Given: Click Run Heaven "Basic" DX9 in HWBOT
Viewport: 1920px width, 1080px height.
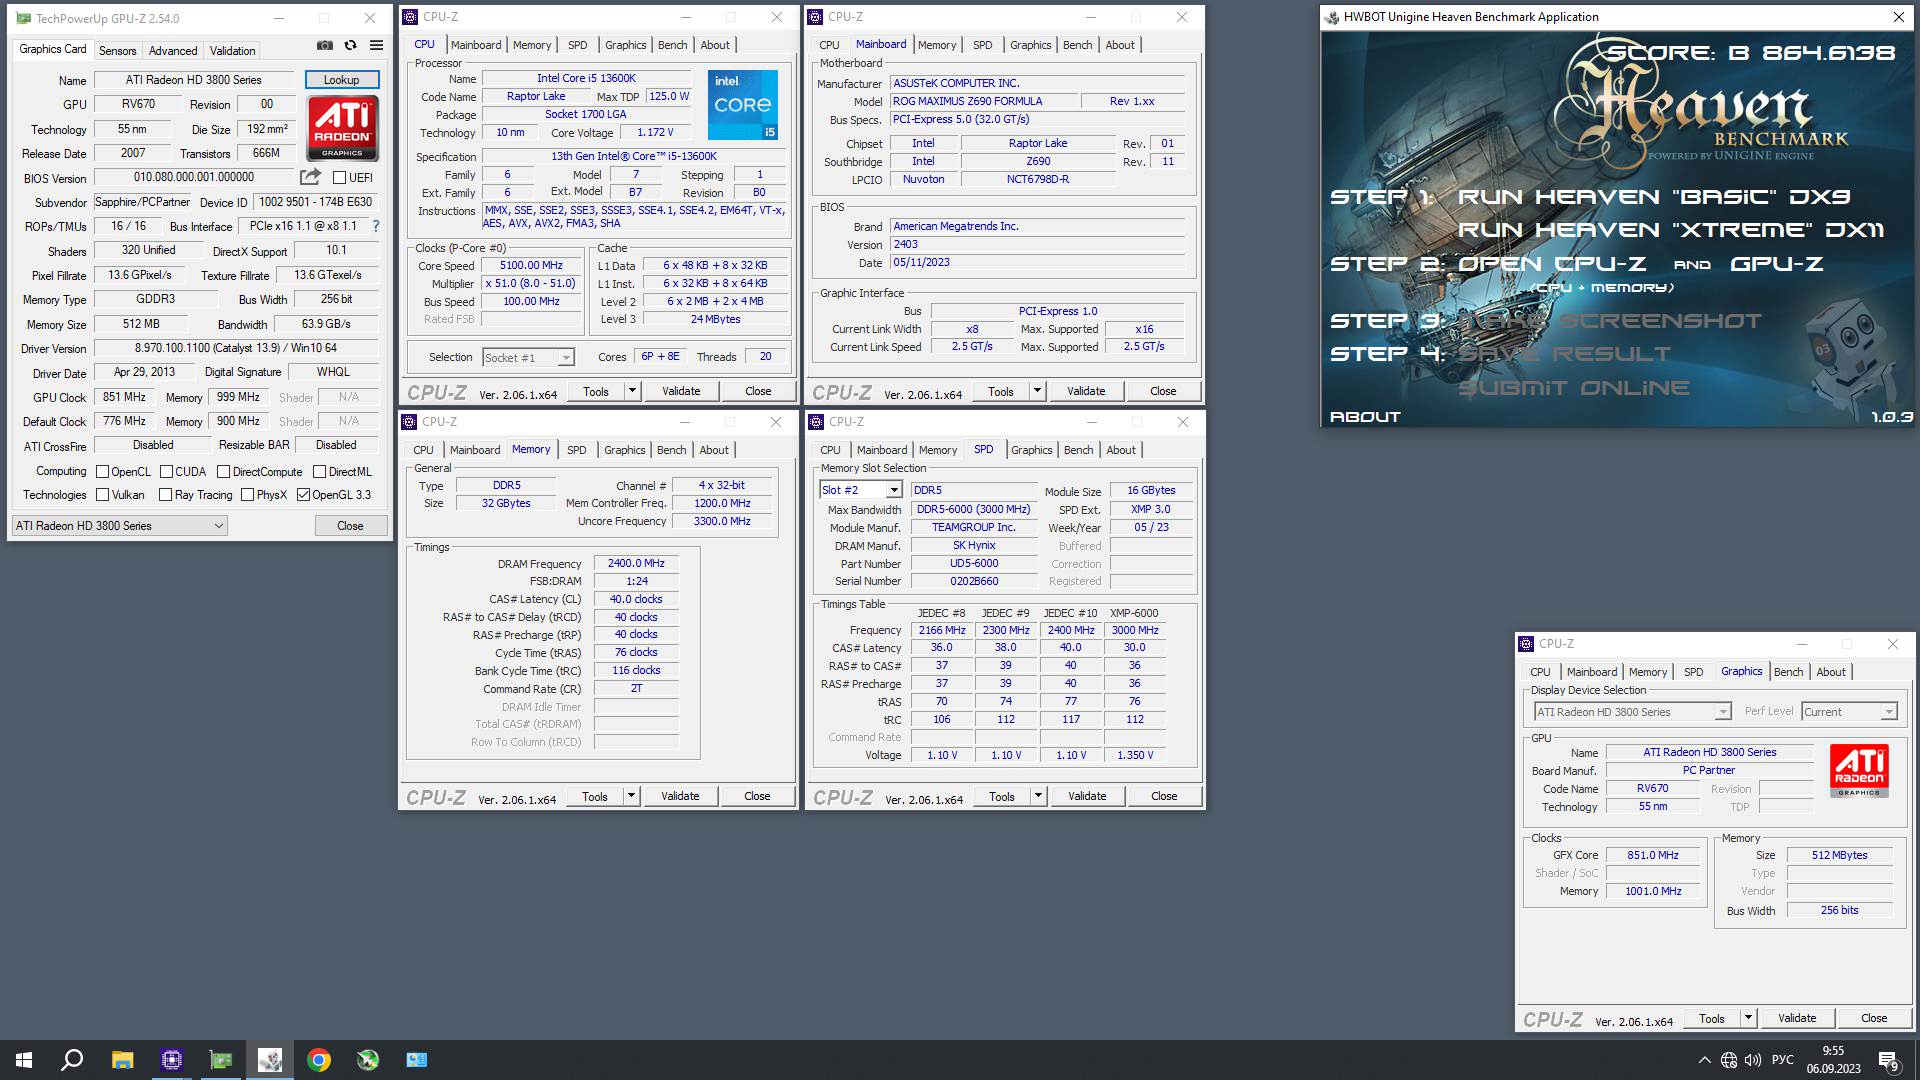Looking at the screenshot, I should (x=1654, y=197).
